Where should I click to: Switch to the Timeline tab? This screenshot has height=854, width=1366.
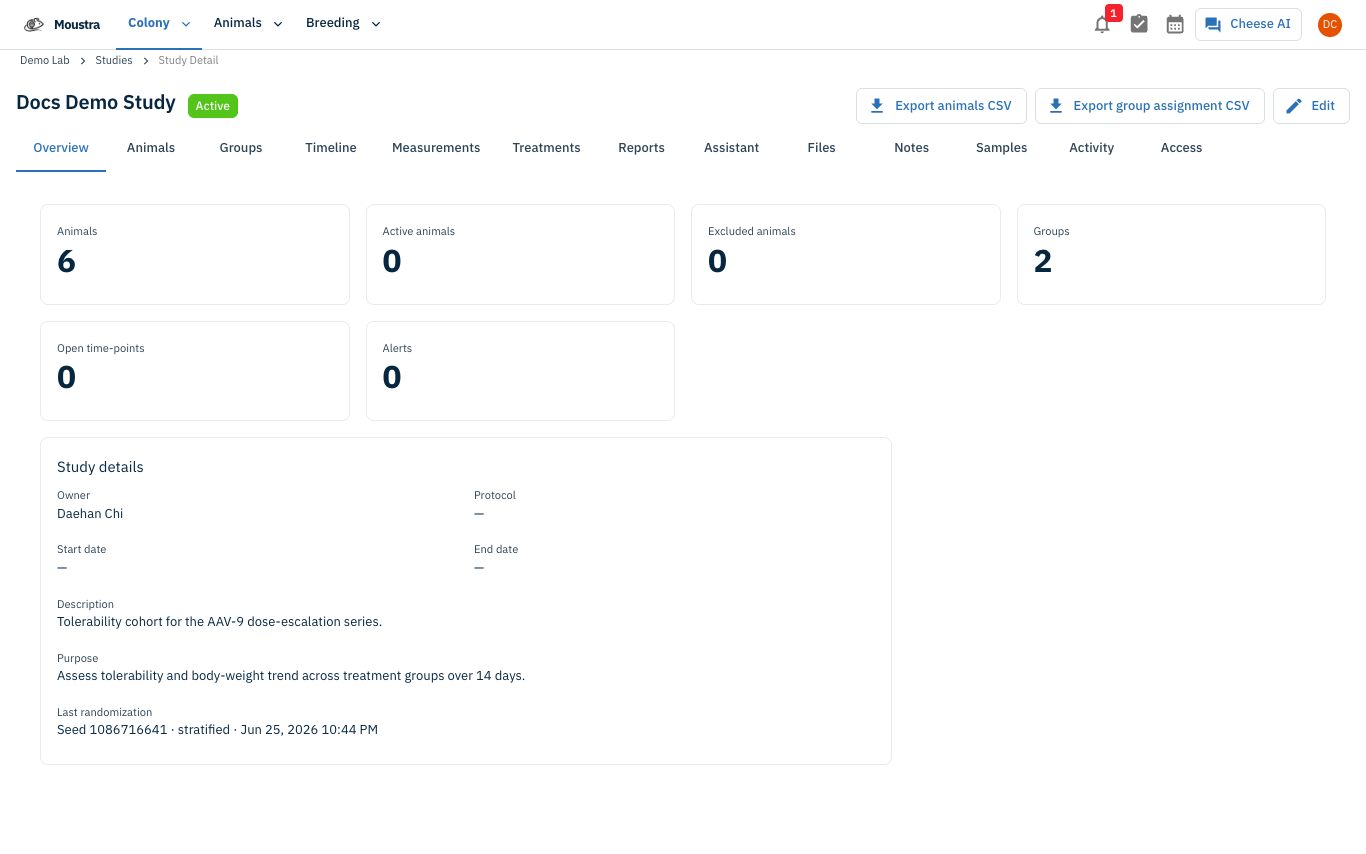pos(331,148)
